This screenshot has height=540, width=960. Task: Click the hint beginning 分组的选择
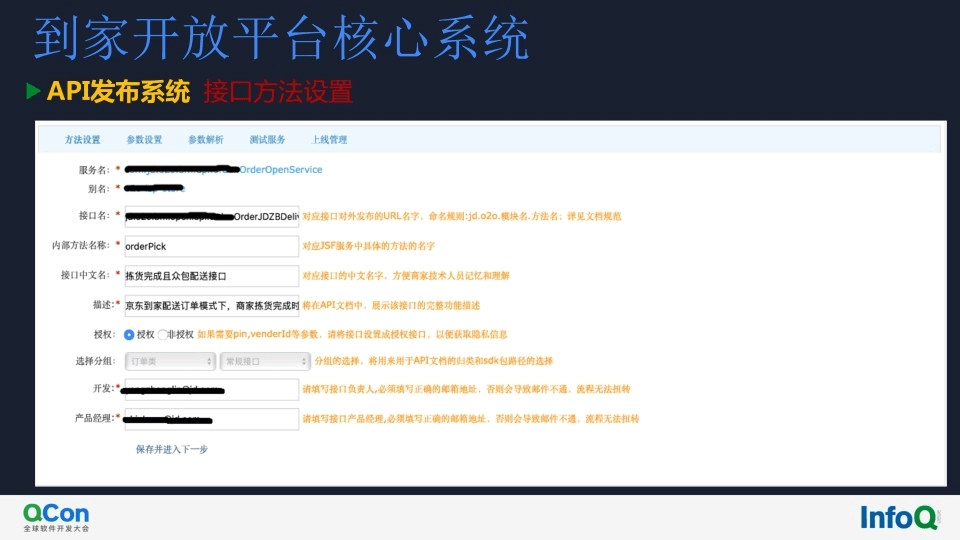point(433,361)
